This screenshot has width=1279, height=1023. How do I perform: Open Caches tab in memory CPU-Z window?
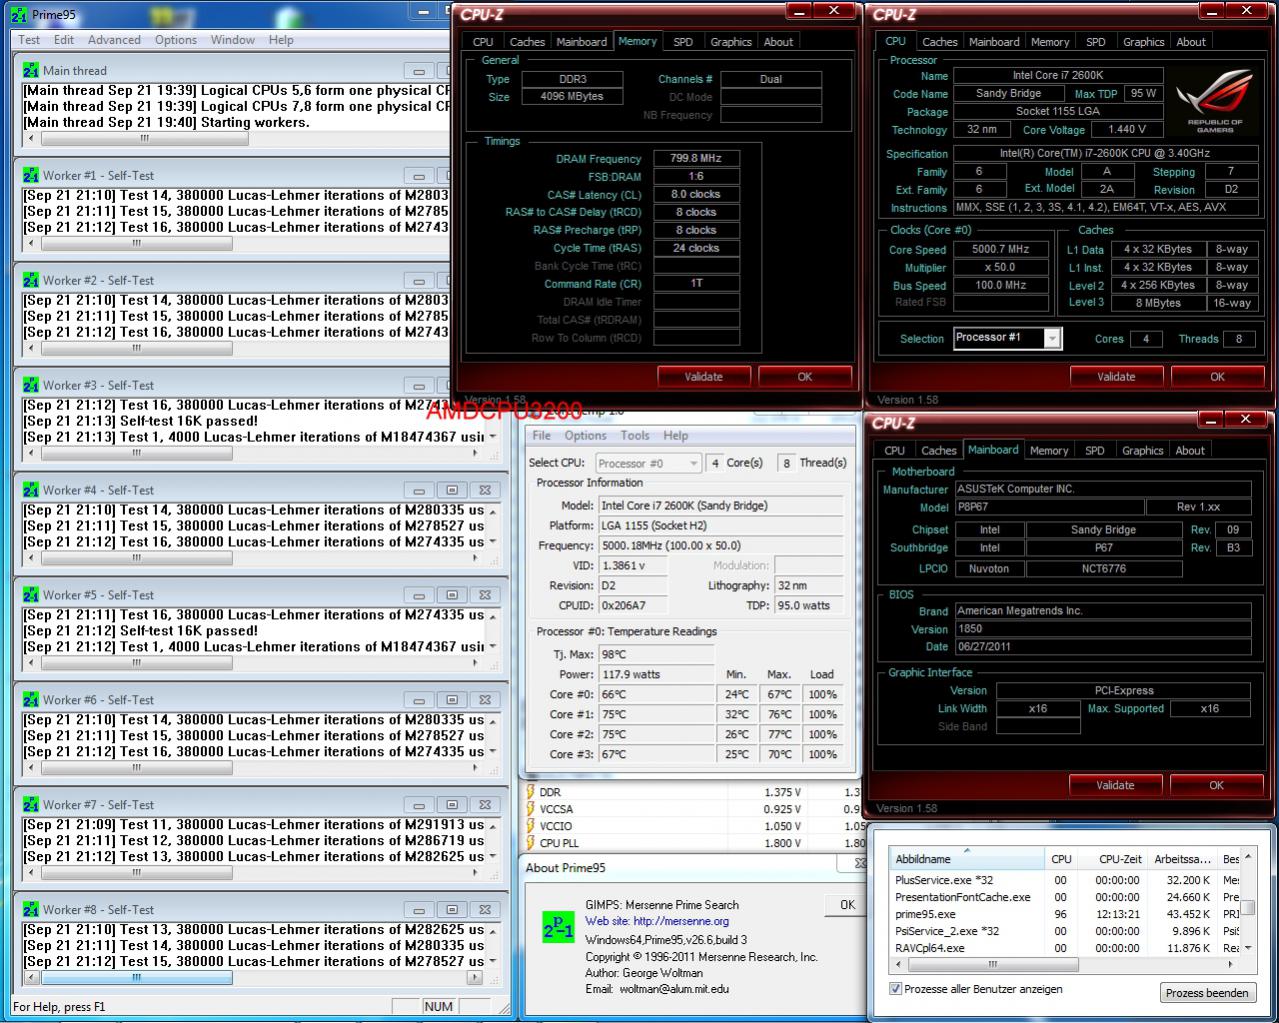pos(527,42)
